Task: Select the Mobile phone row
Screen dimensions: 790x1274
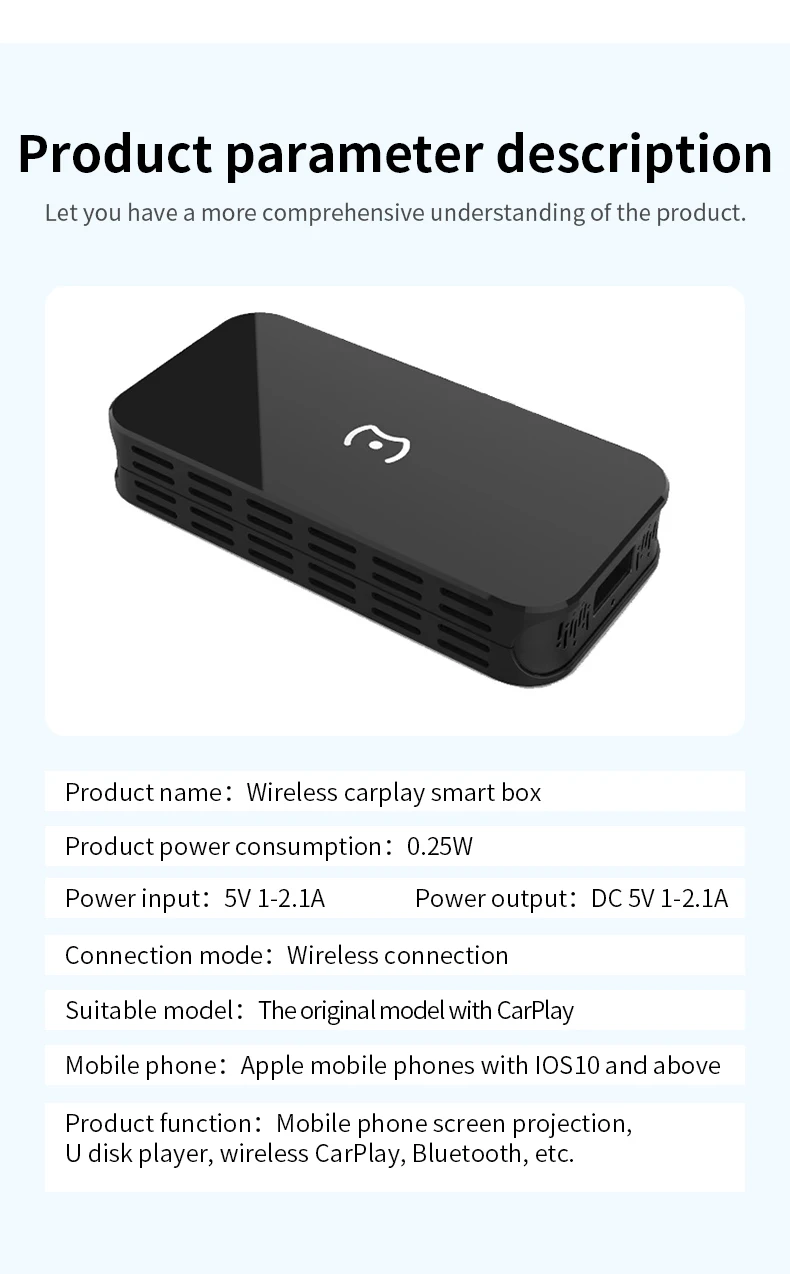Action: pyautogui.click(x=395, y=1065)
